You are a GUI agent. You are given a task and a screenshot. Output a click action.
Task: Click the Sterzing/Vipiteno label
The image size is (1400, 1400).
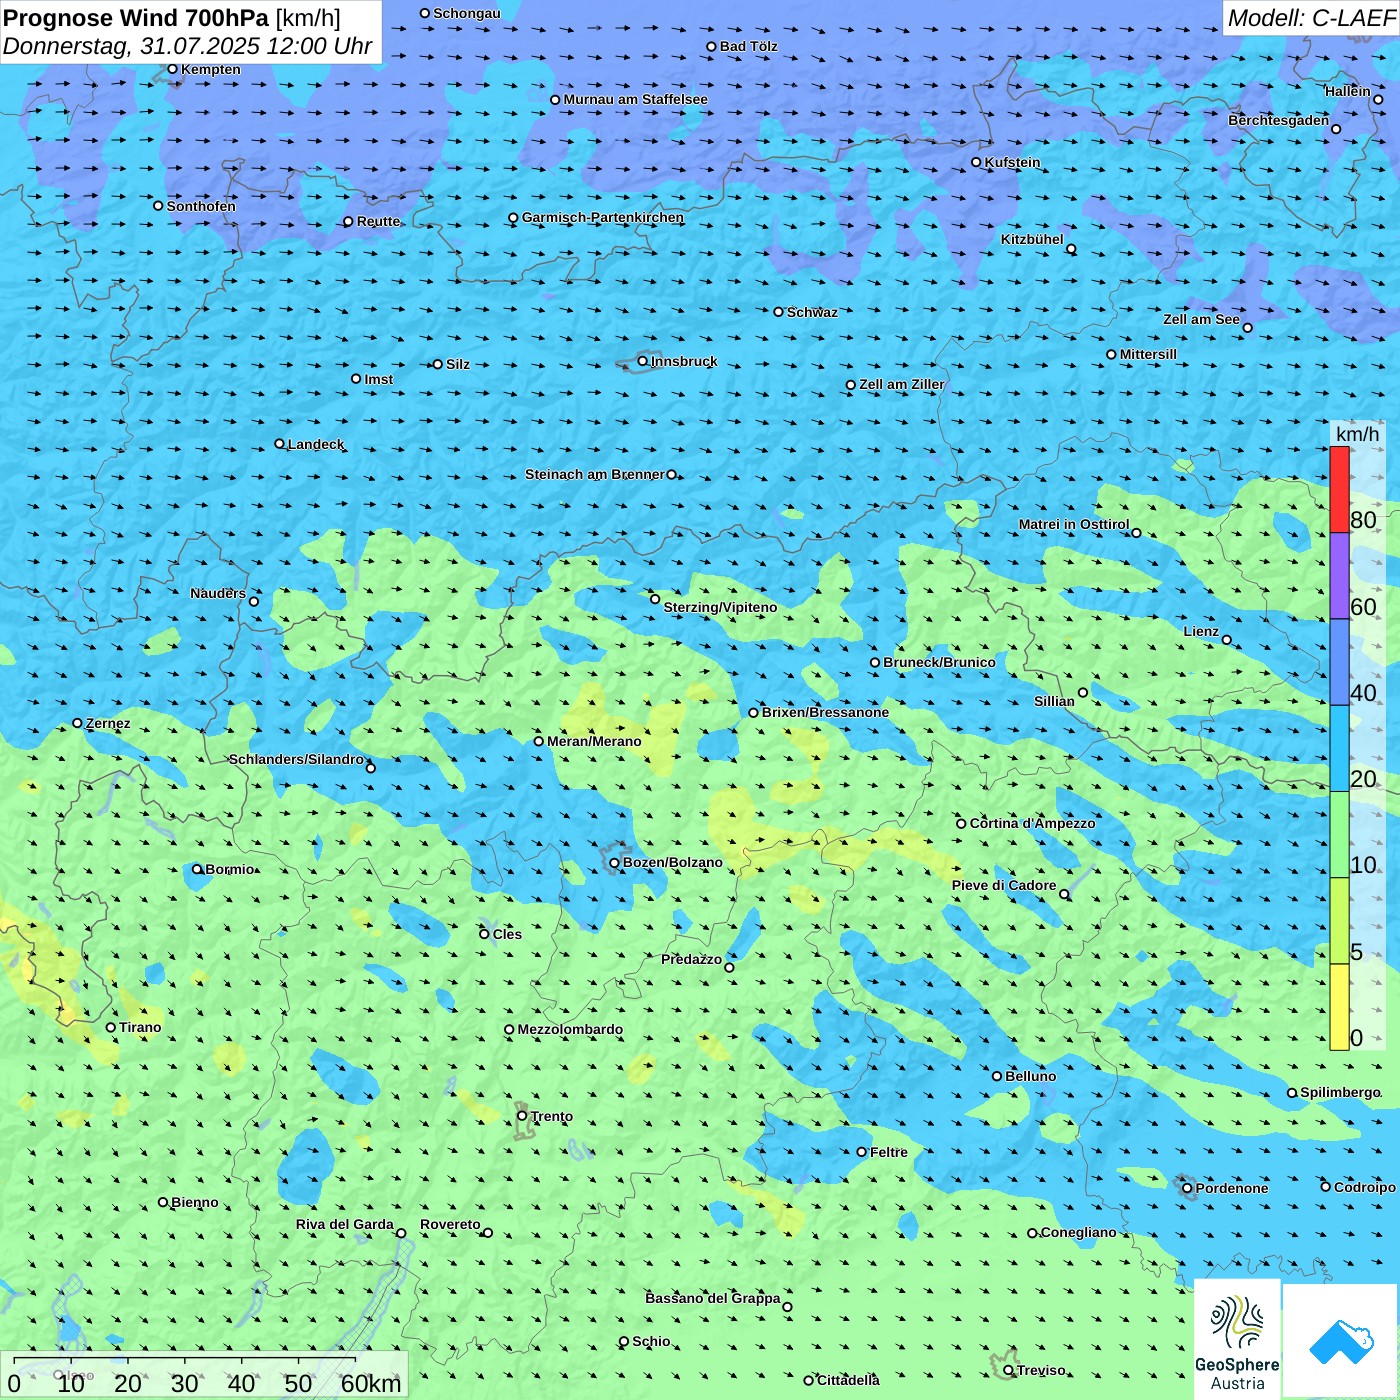pos(720,607)
